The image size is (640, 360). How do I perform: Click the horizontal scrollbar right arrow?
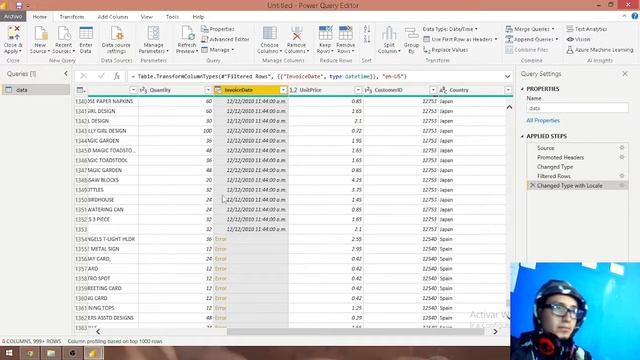click(x=495, y=331)
